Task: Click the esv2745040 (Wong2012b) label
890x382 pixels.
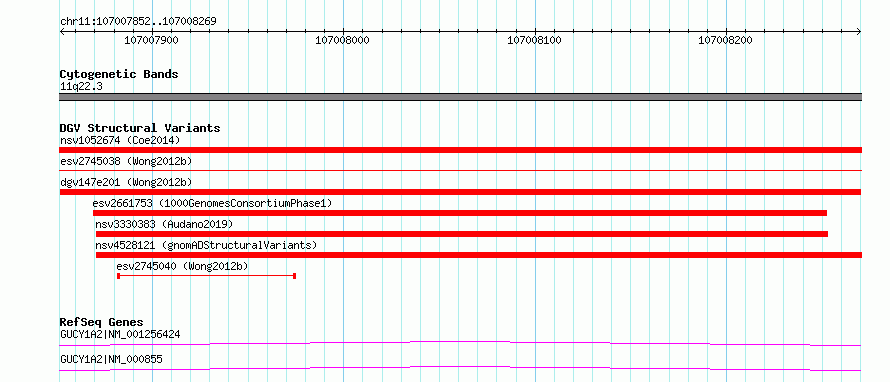Action: click(182, 266)
